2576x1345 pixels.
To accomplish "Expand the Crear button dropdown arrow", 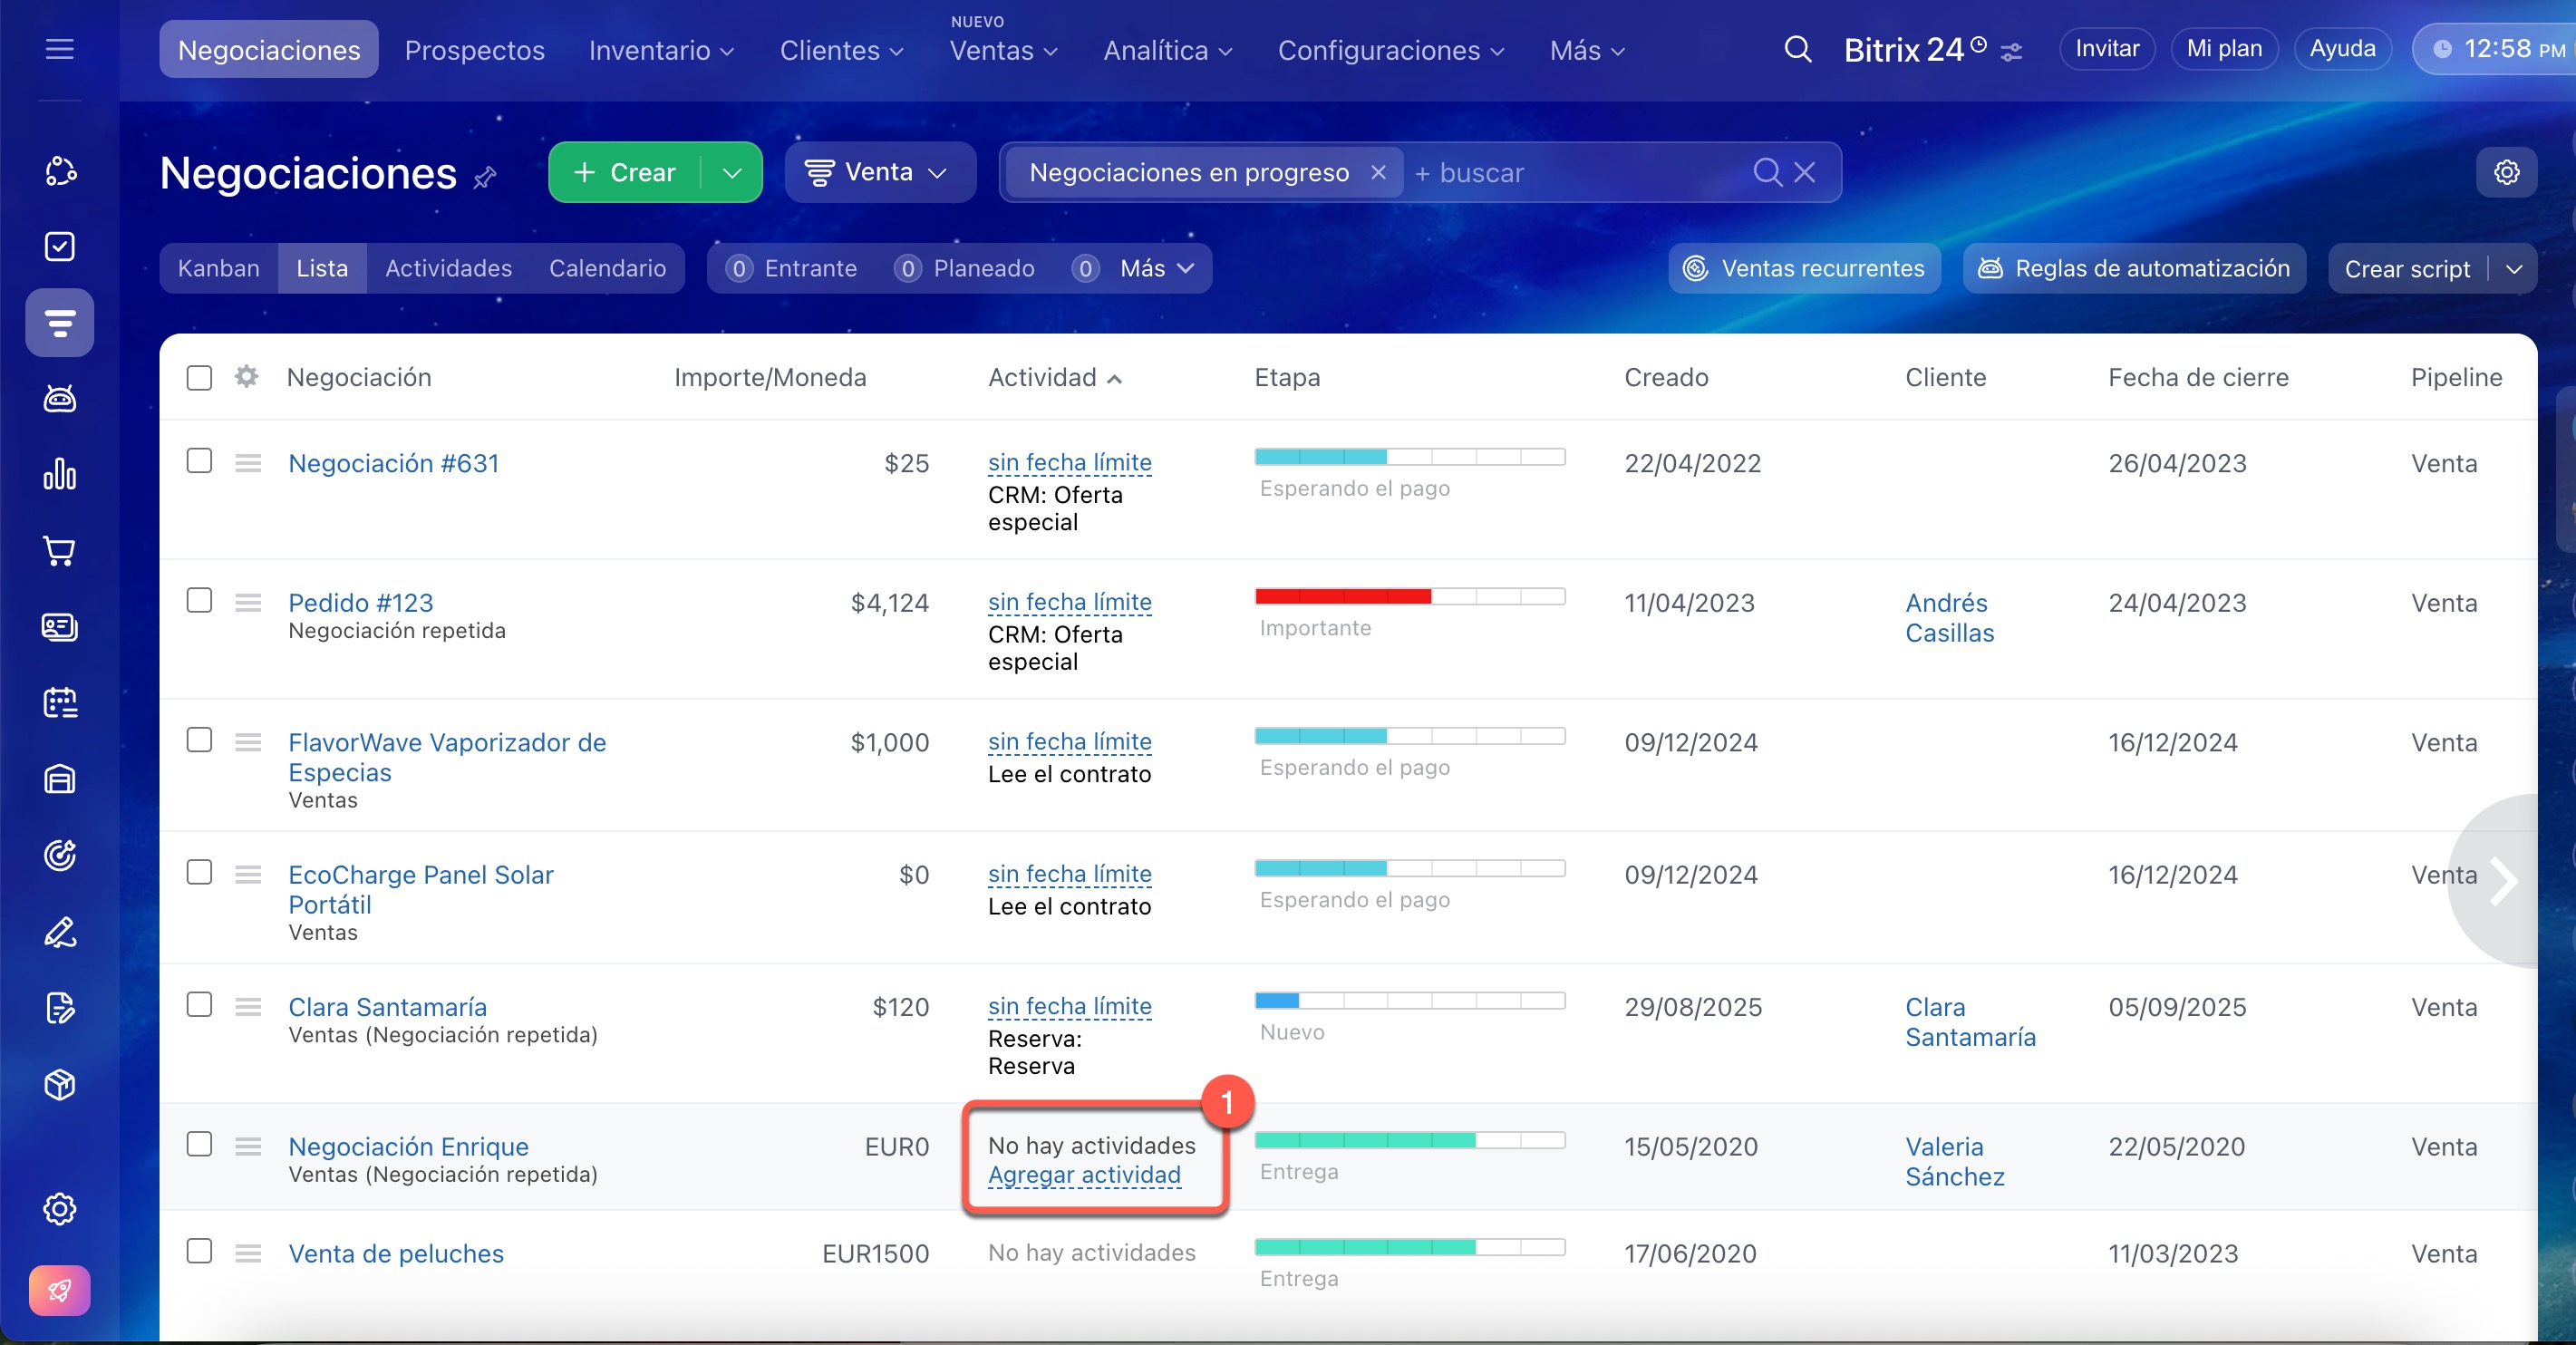I will click(x=732, y=172).
